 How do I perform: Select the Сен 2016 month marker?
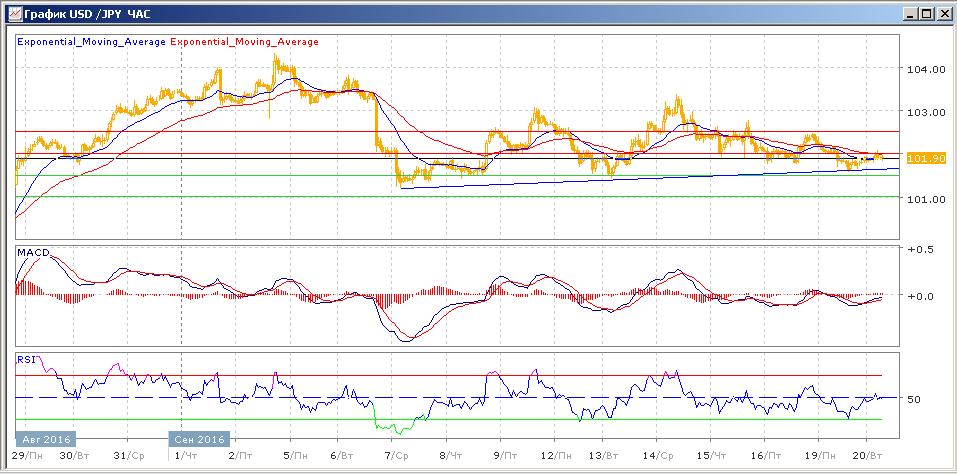point(198,438)
